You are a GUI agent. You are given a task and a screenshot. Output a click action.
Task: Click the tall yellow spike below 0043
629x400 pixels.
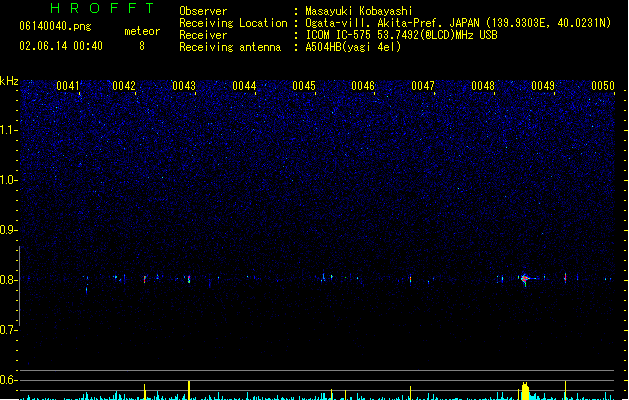[189, 390]
